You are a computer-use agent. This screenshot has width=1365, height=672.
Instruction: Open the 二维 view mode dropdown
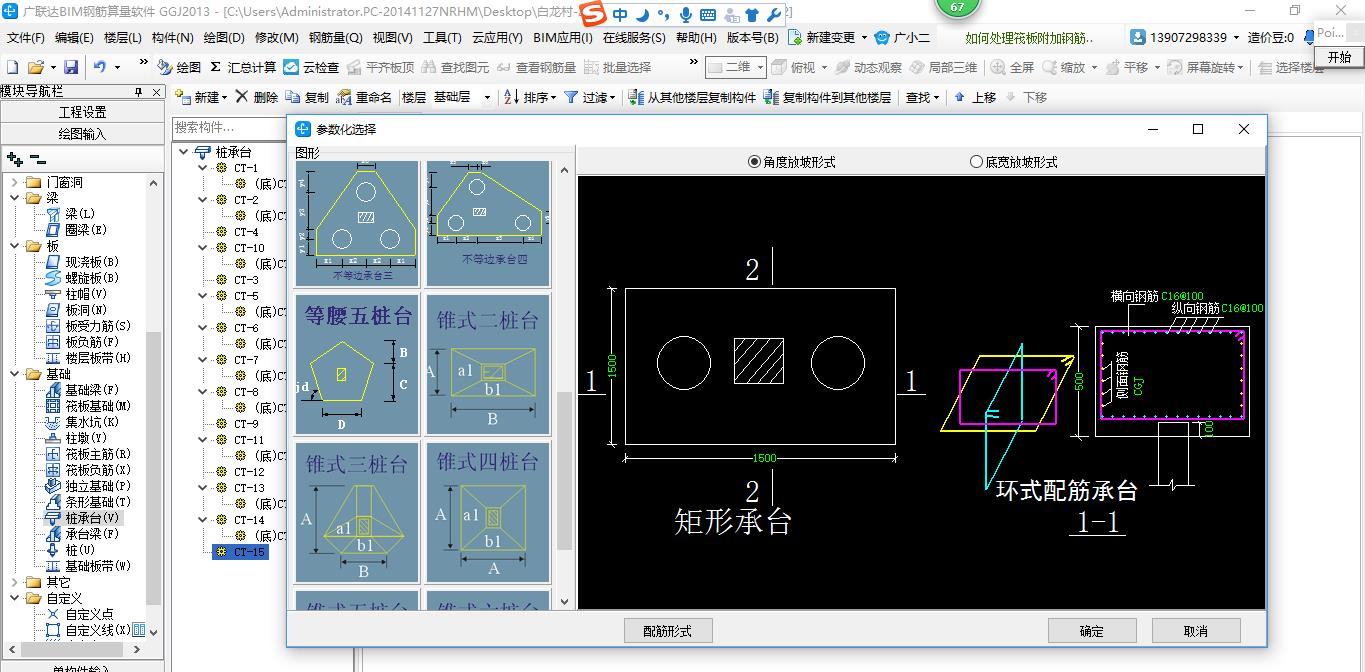point(760,67)
